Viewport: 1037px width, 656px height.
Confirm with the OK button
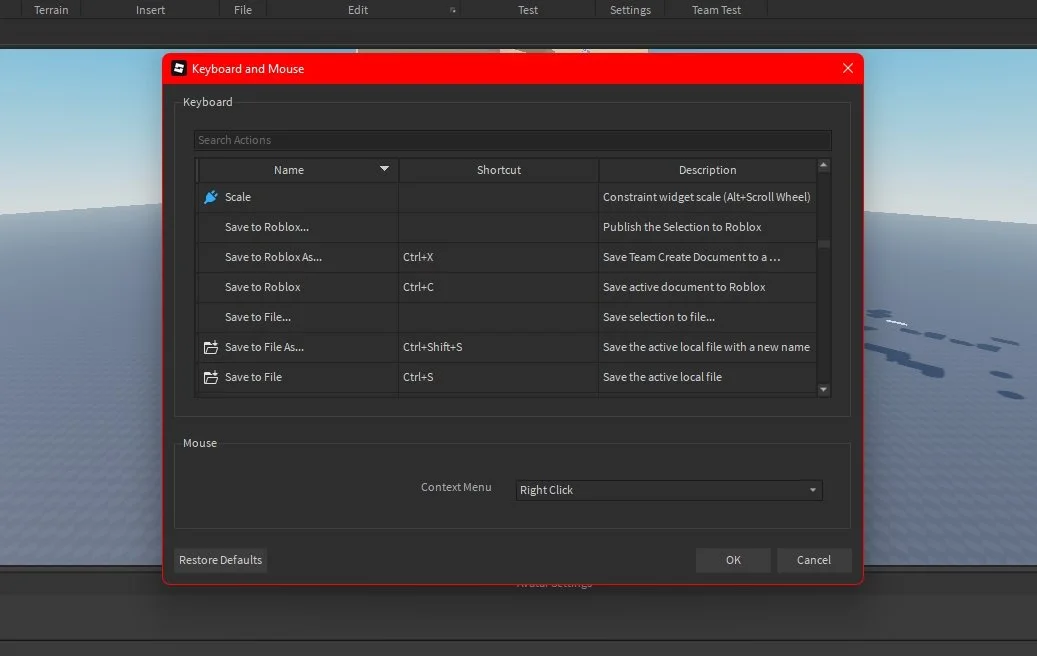click(733, 560)
